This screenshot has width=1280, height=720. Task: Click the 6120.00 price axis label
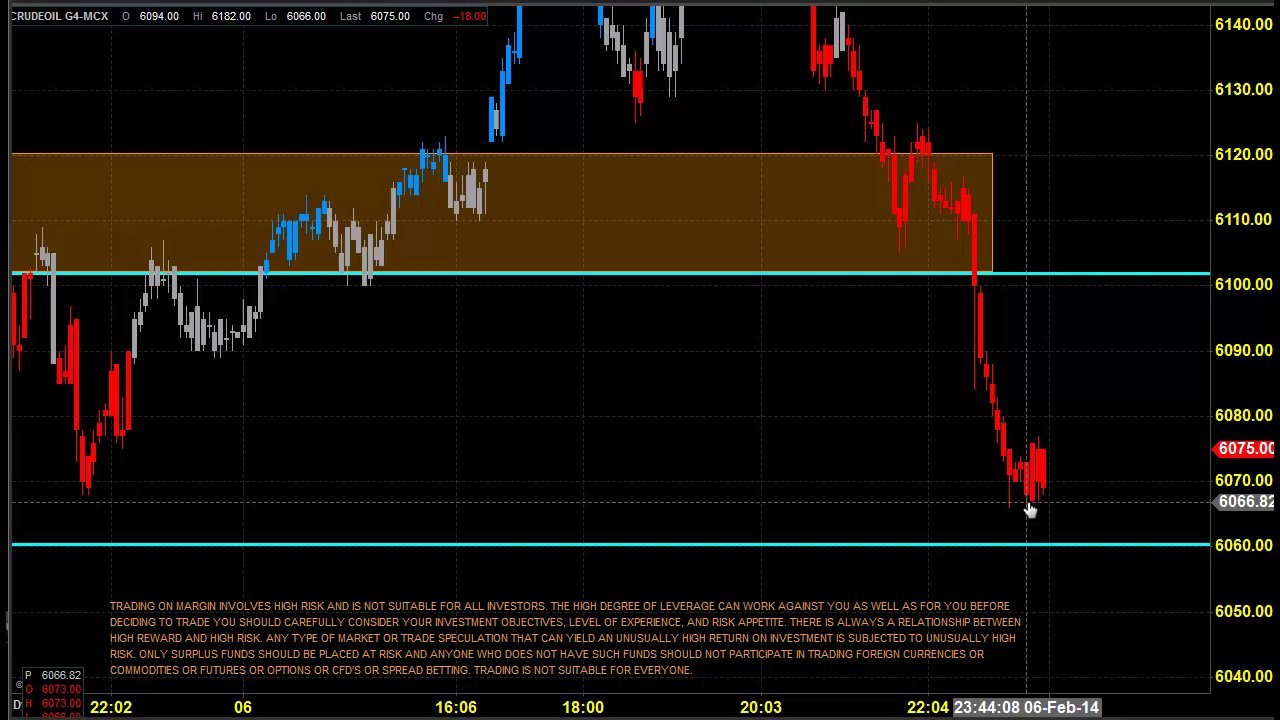point(1243,154)
